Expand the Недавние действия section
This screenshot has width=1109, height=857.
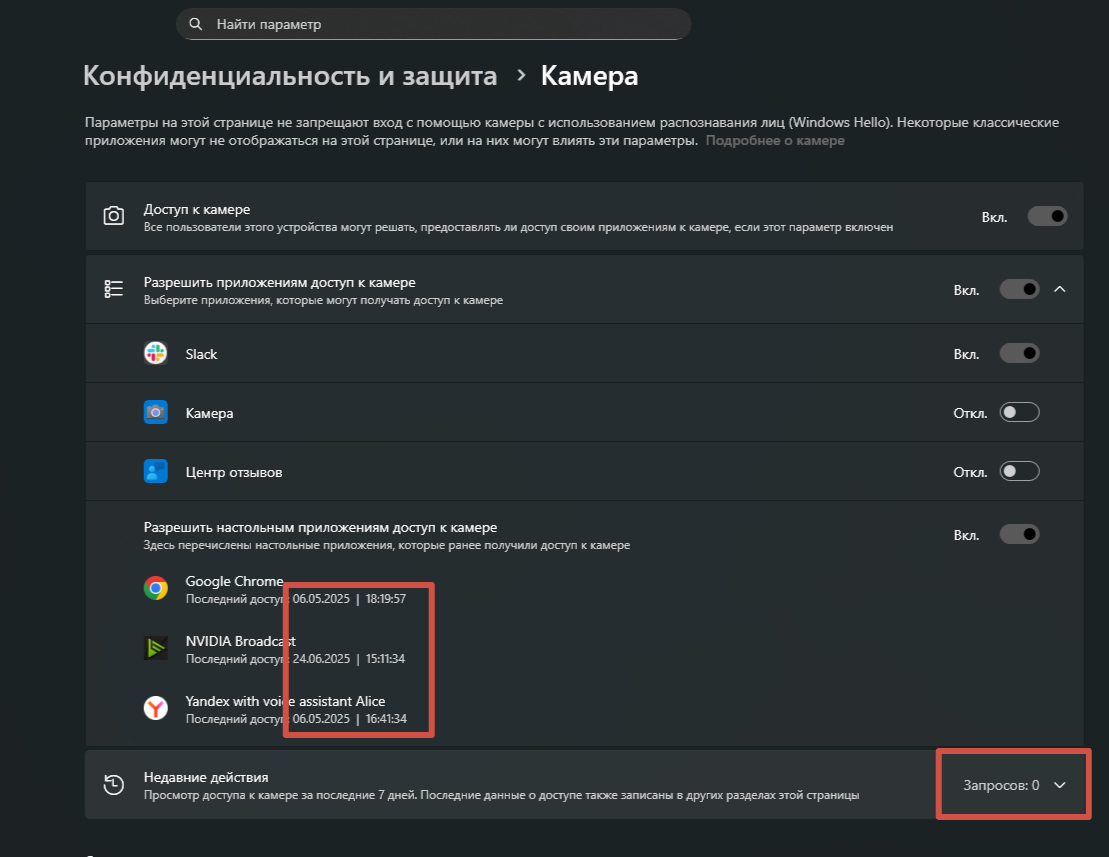click(x=1060, y=785)
